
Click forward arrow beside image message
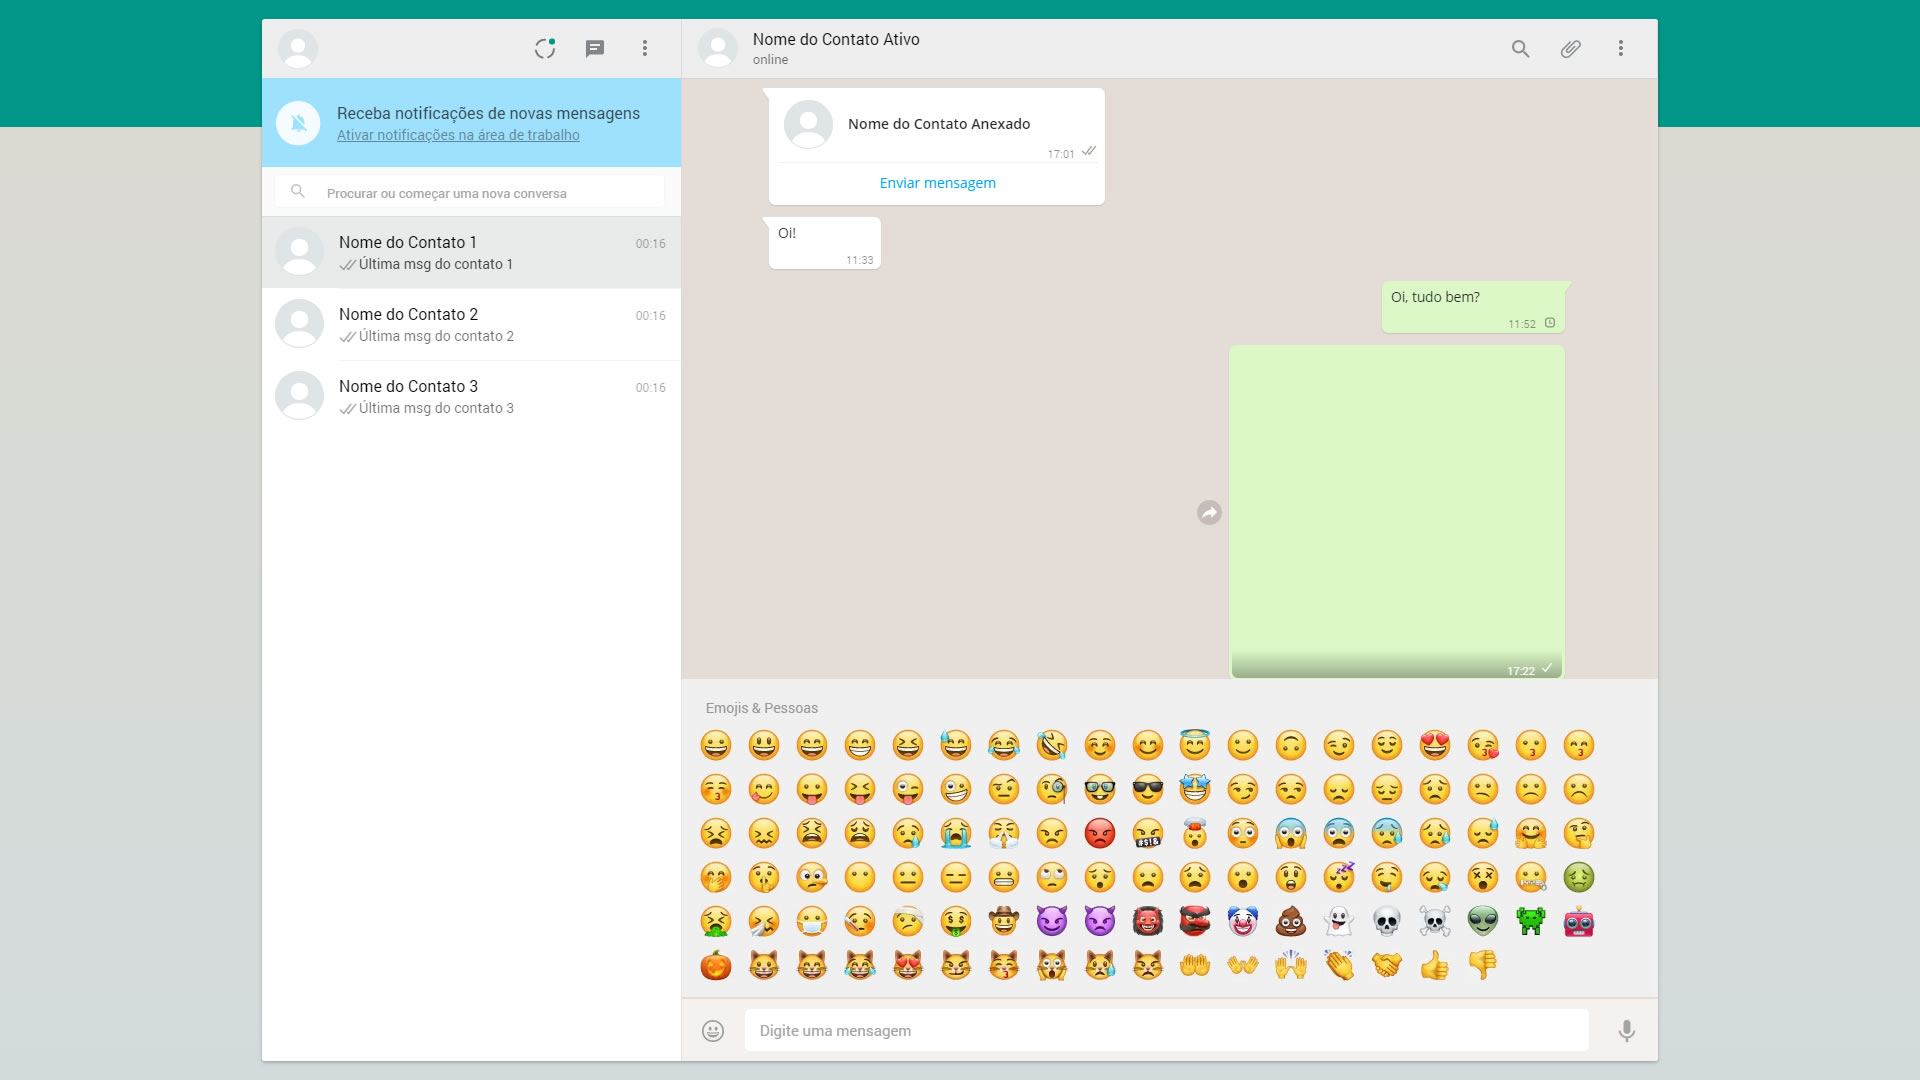[1209, 512]
